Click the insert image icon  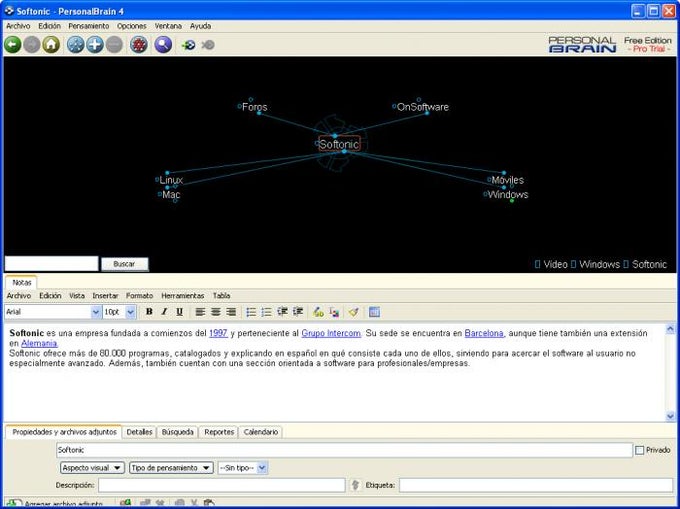click(x=334, y=312)
